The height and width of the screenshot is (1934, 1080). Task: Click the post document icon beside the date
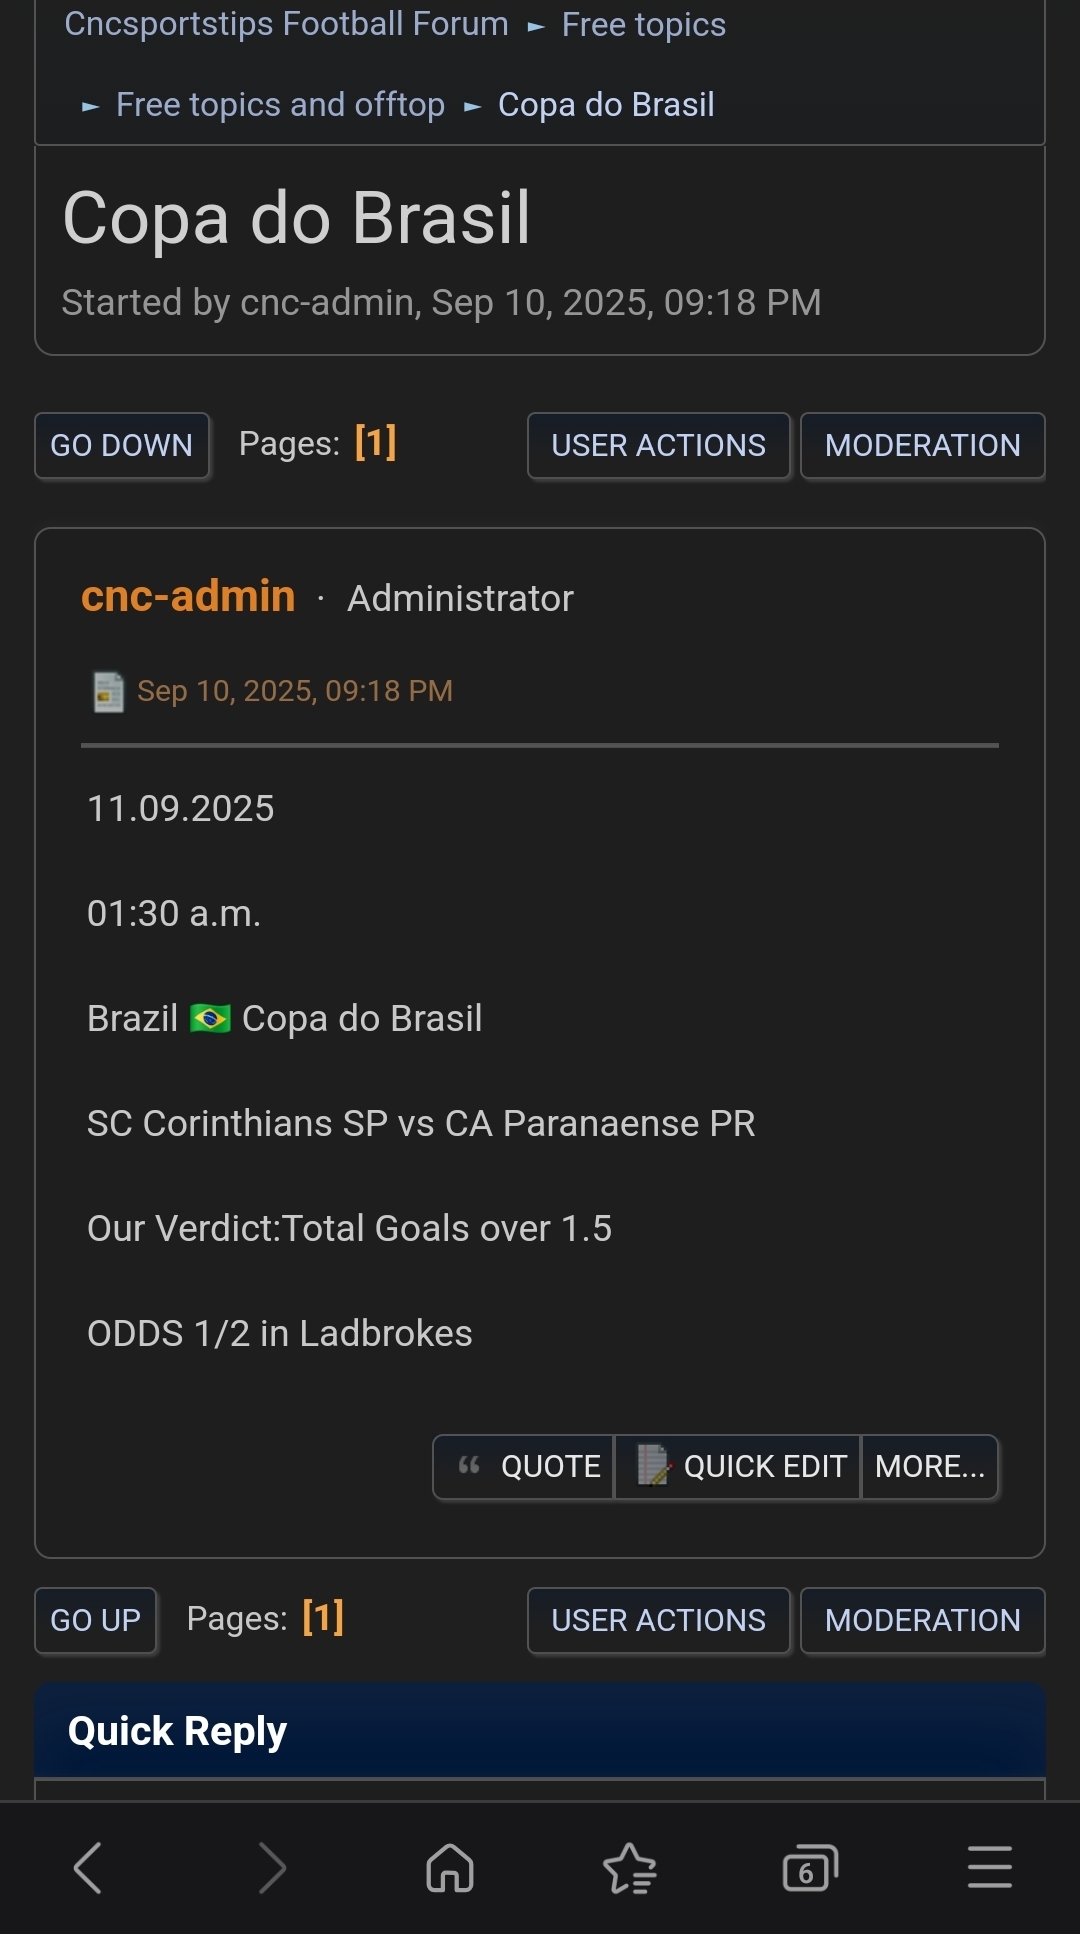108,691
